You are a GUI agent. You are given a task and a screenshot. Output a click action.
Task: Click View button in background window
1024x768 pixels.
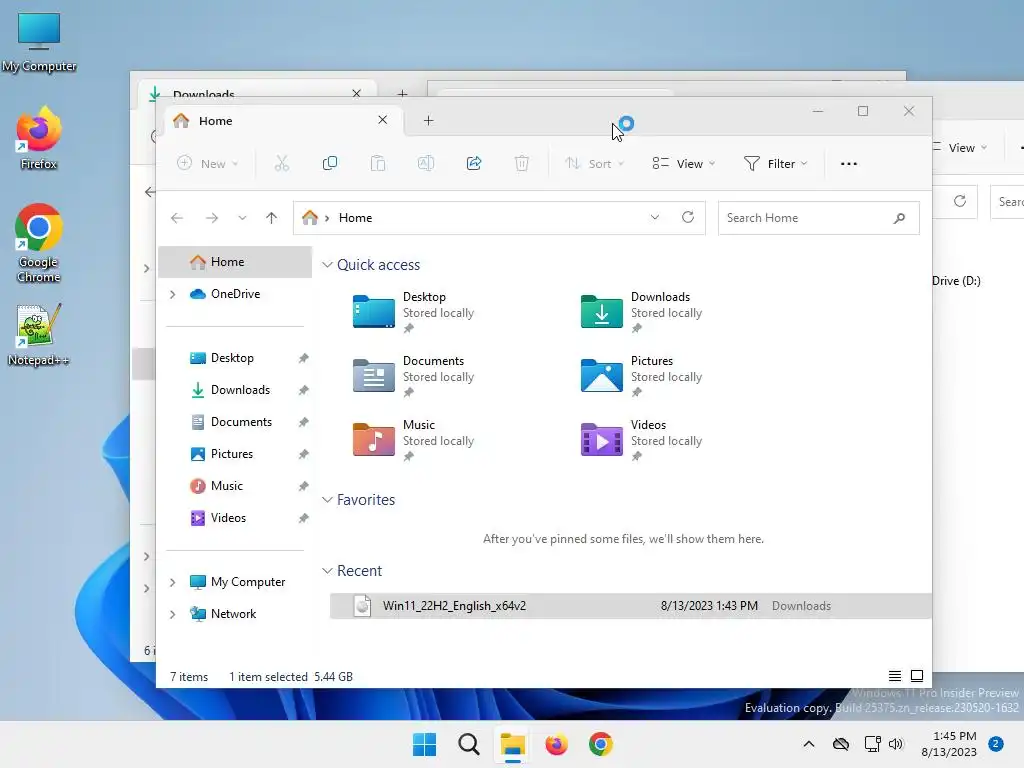(x=959, y=148)
